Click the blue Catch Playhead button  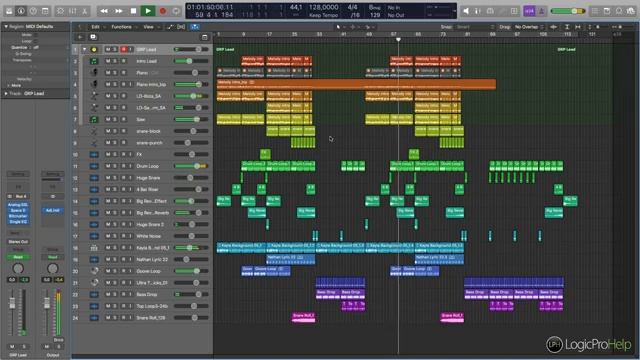pyautogui.click(x=195, y=27)
